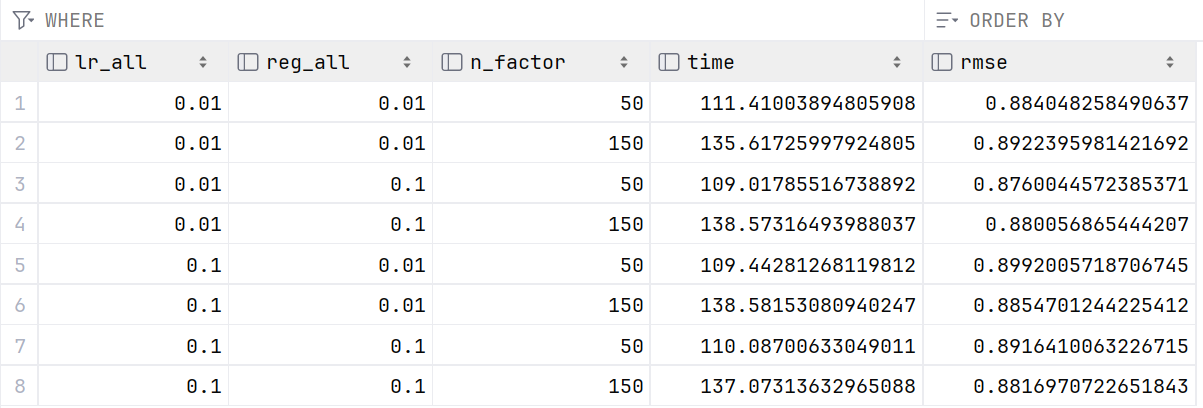This screenshot has height=408, width=1203.
Task: Sort by reg_all using sort arrows
Action: point(407,62)
